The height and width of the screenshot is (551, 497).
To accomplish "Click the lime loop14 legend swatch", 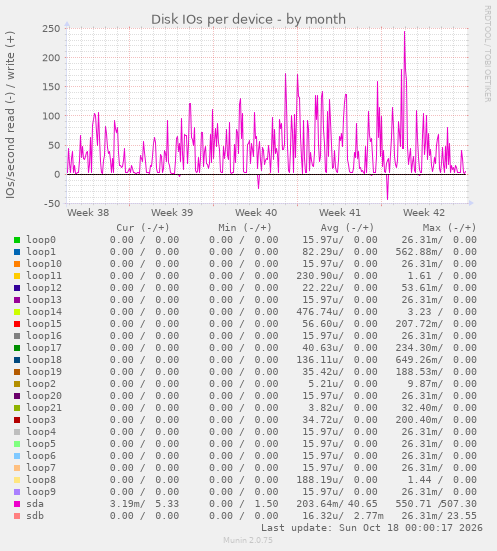I will tap(17, 312).
